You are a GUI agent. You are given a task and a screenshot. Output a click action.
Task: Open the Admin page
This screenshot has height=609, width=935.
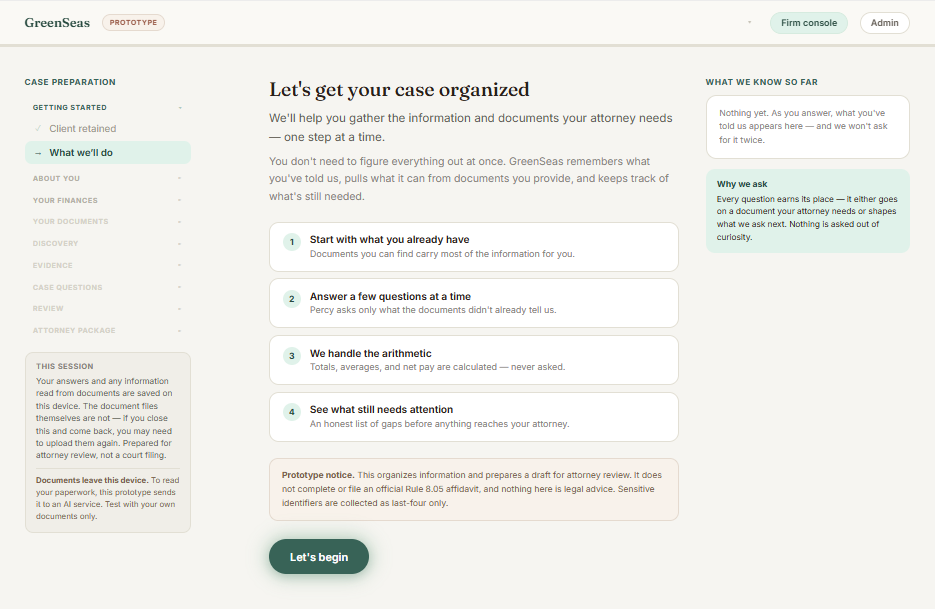884,23
